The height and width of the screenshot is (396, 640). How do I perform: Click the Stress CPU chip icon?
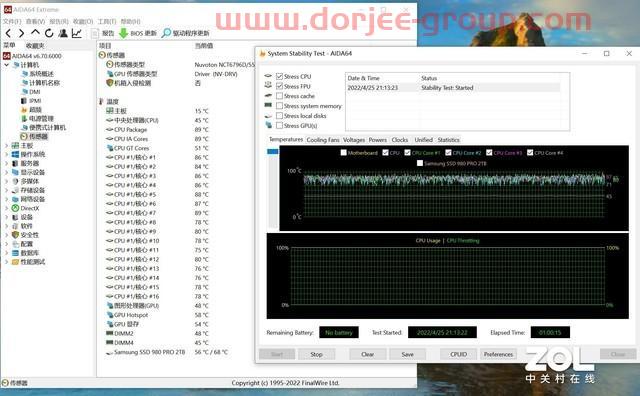[268, 76]
